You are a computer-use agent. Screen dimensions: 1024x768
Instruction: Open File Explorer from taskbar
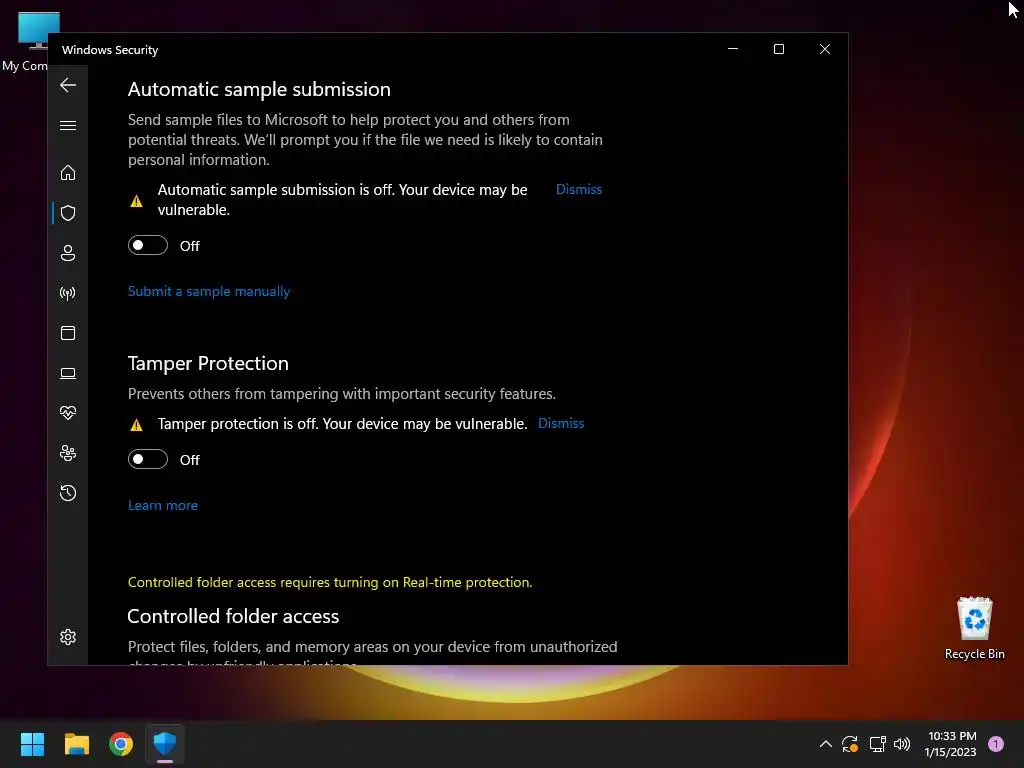(x=76, y=744)
